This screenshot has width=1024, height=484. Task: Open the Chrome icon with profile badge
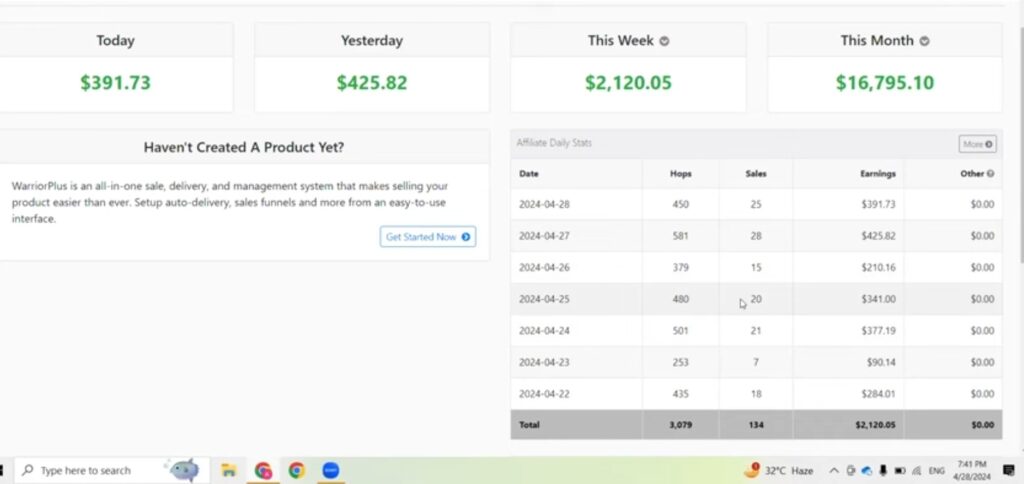pyautogui.click(x=263, y=470)
